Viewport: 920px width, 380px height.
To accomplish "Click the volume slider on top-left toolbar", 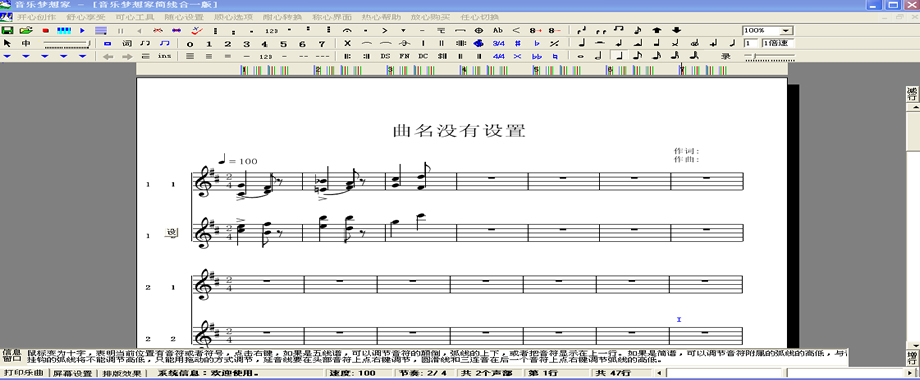I will point(67,43).
